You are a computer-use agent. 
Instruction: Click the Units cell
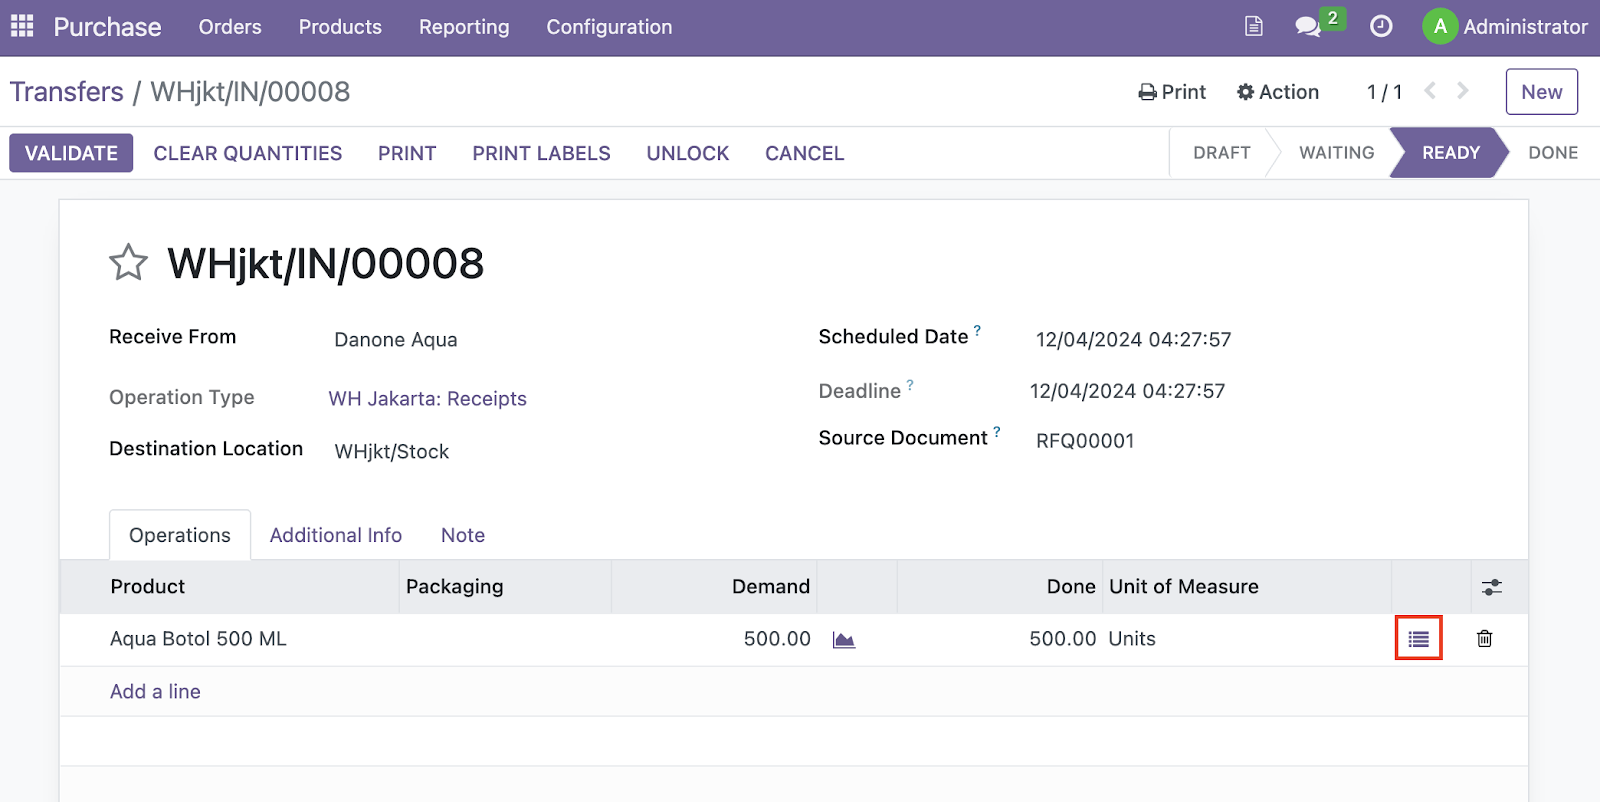[1132, 639]
